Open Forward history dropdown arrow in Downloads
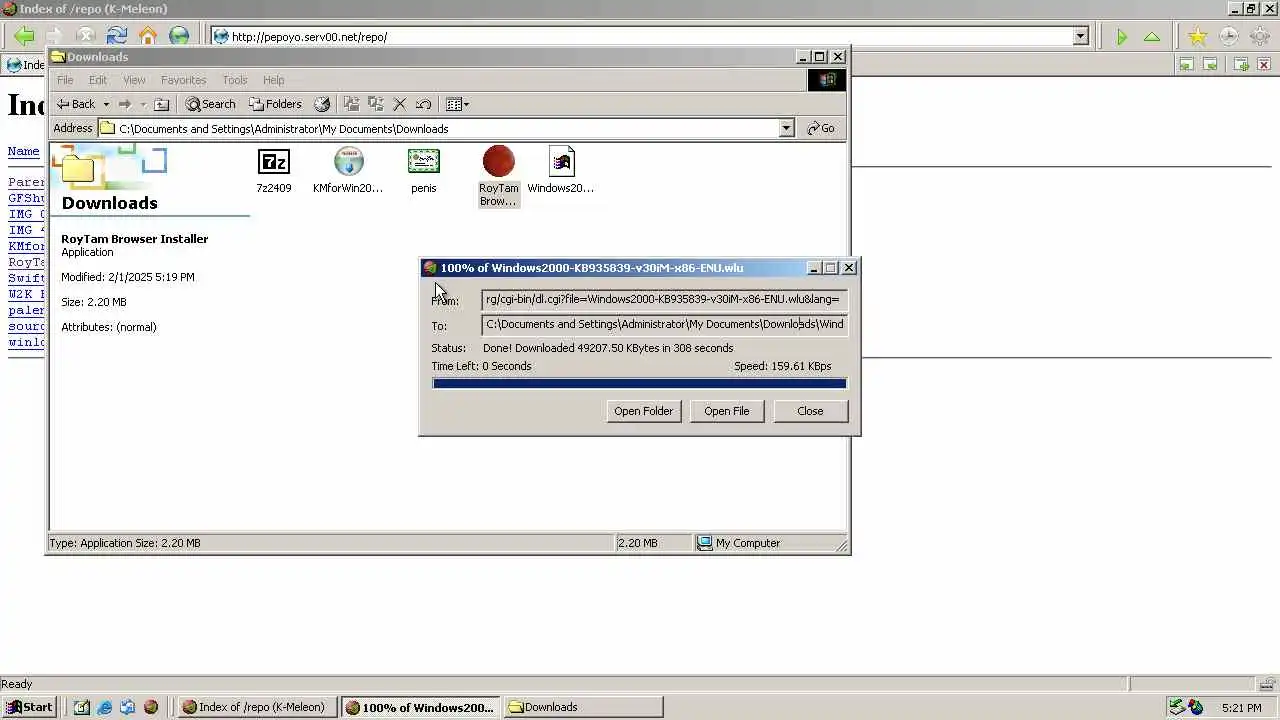1280x720 pixels. pos(143,104)
